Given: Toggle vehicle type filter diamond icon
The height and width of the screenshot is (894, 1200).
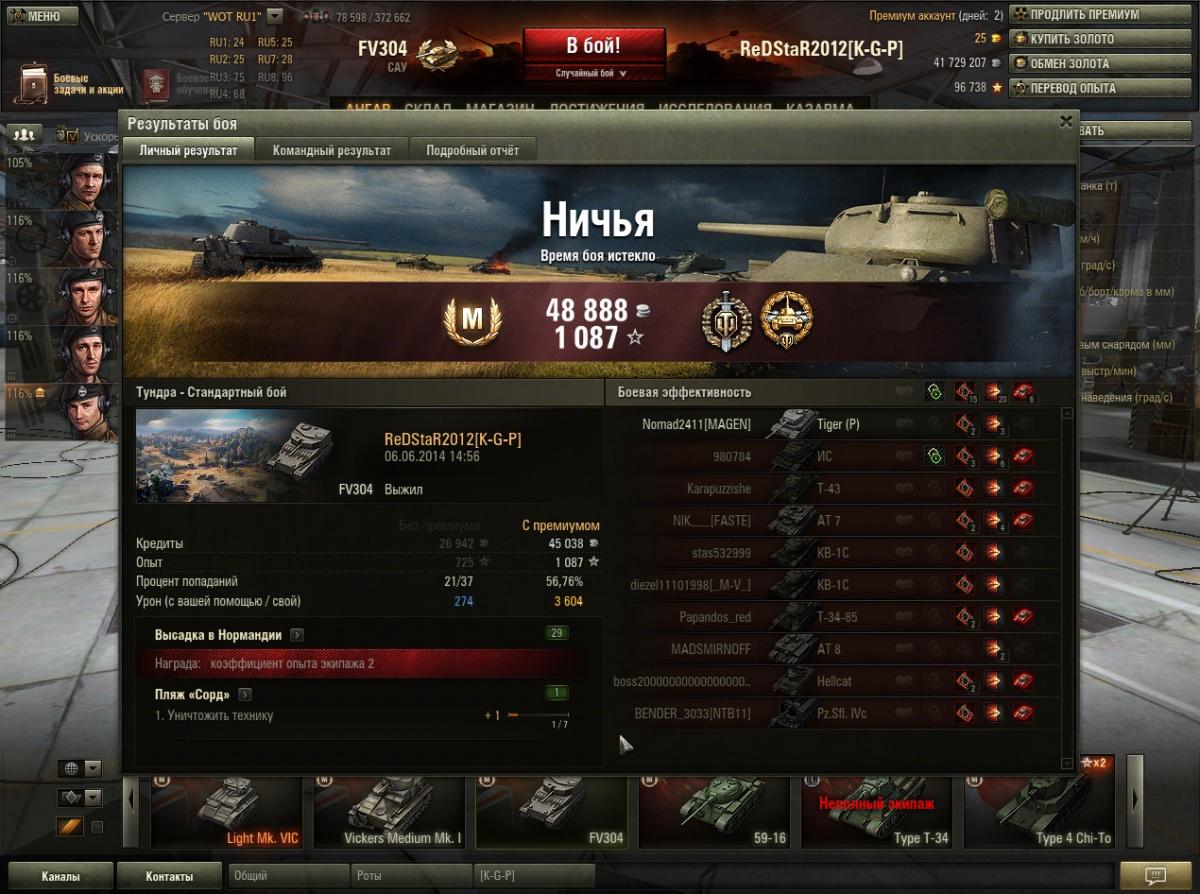Looking at the screenshot, I should [69, 798].
